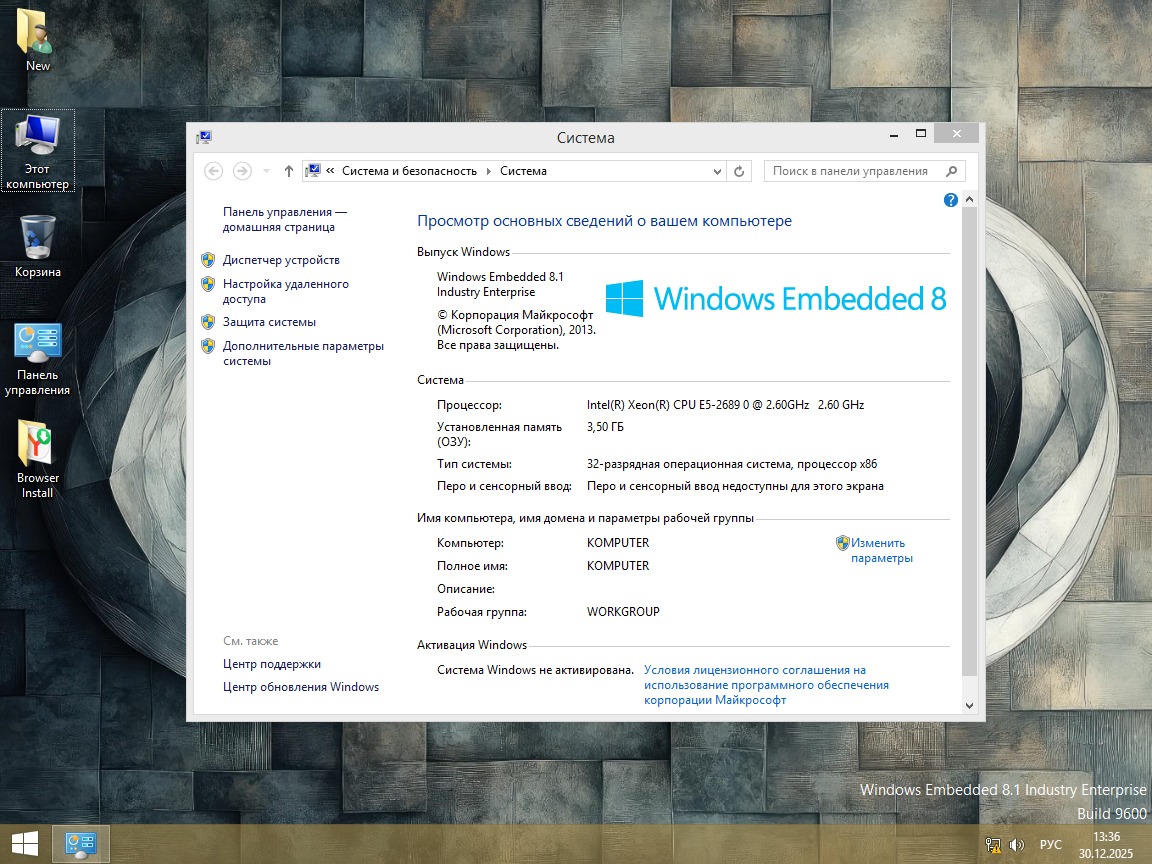
Task: Open the Recycle Bin (Корзина) desktop icon
Action: coord(38,246)
